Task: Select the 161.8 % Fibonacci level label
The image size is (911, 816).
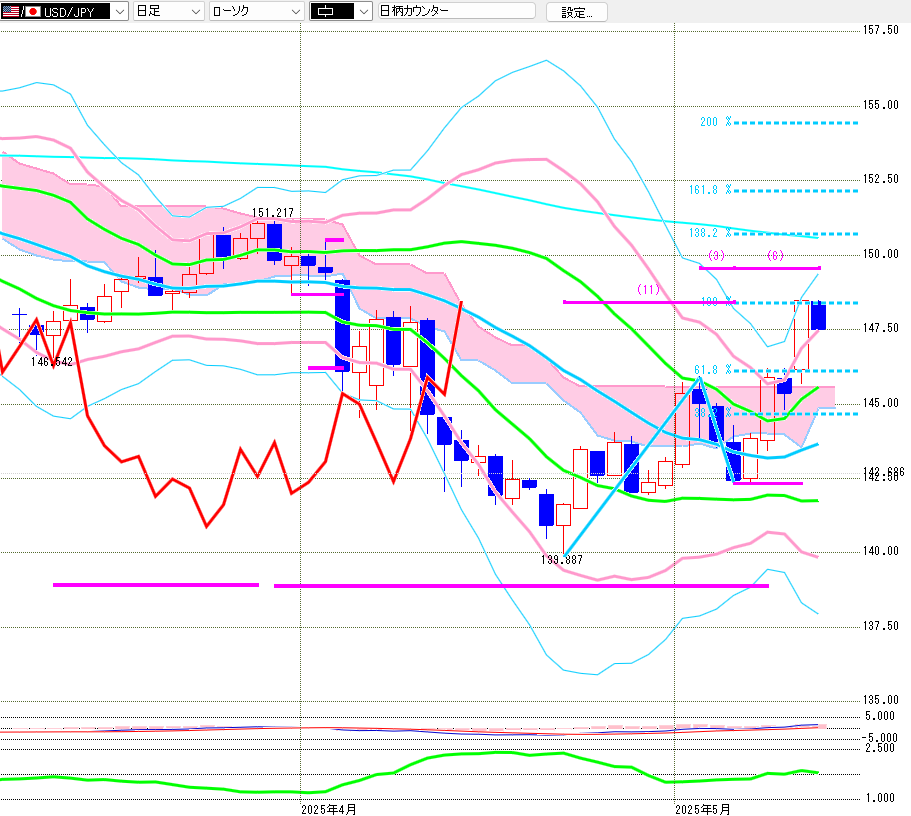Action: pyautogui.click(x=710, y=190)
